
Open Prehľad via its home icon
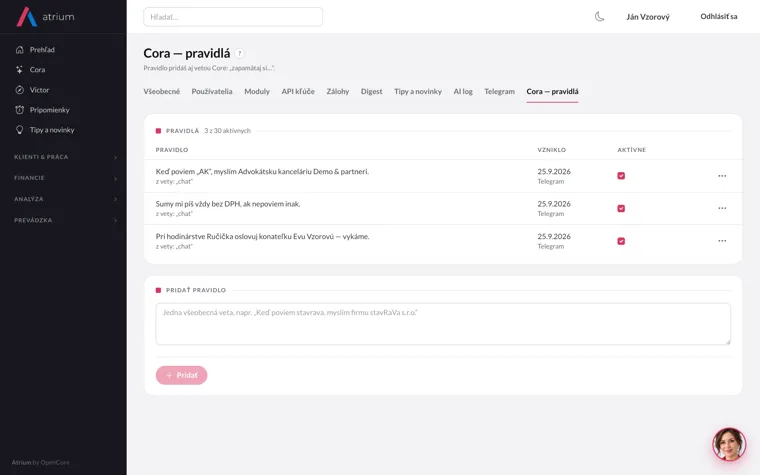coord(19,49)
